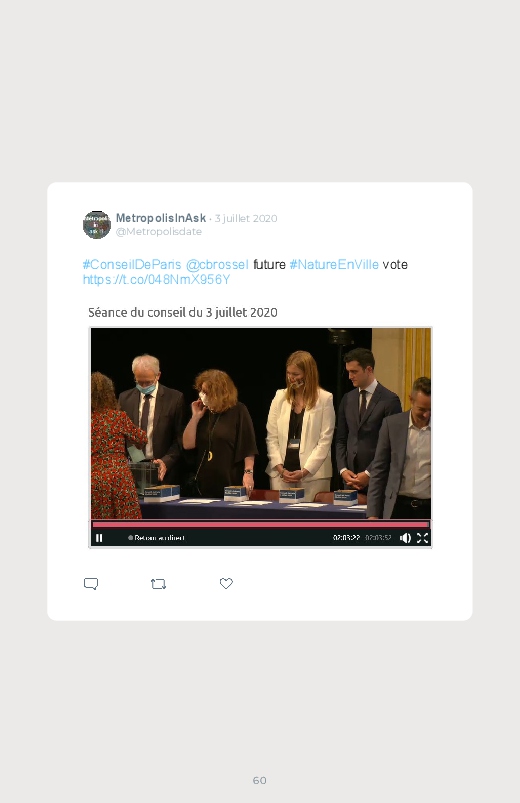Follow the t.co/048NmX956Y link
This screenshot has height=803, width=520.
pyautogui.click(x=156, y=279)
